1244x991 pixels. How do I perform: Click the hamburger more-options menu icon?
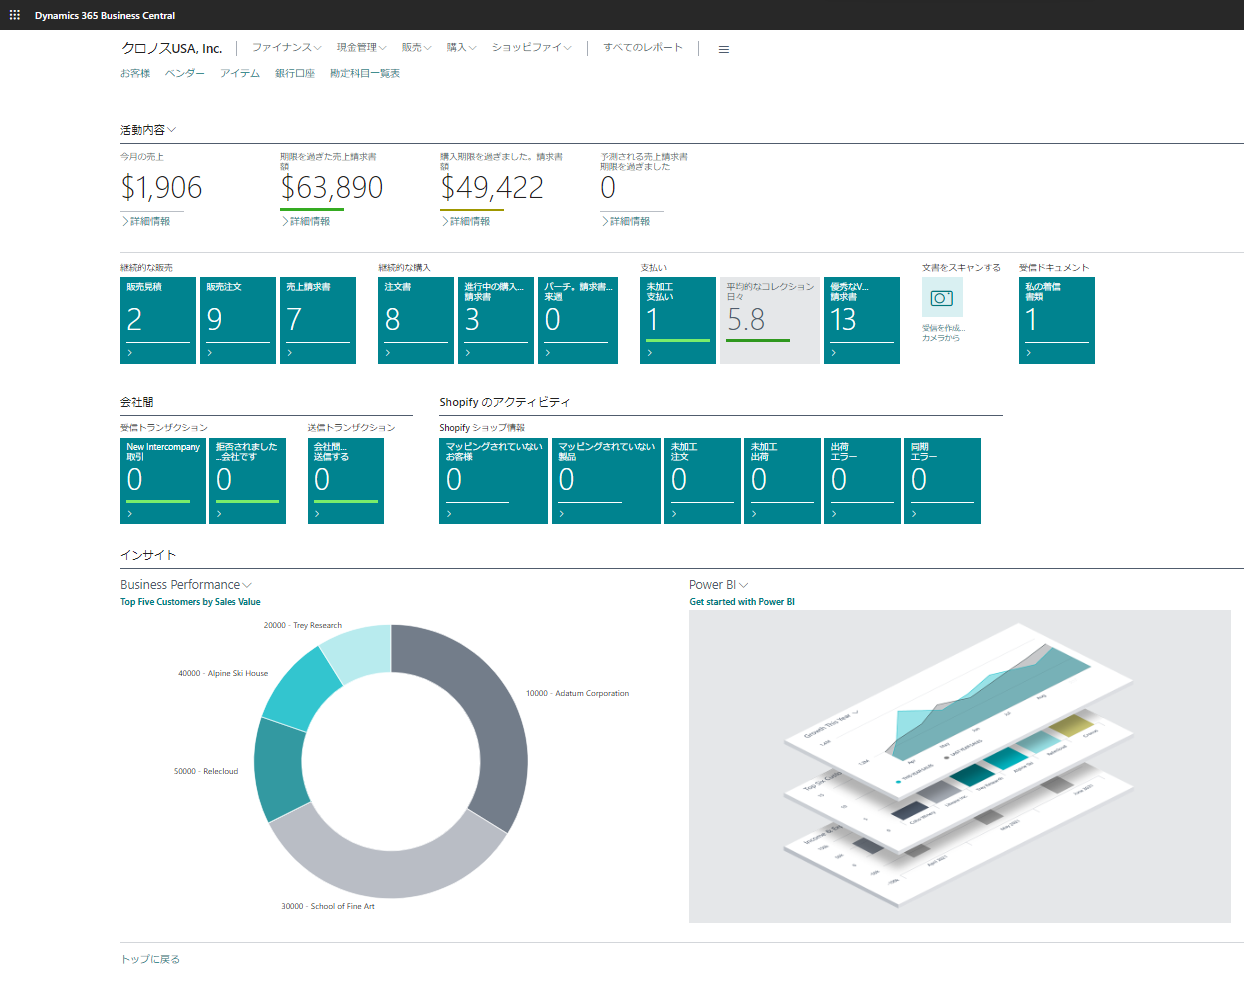point(724,49)
